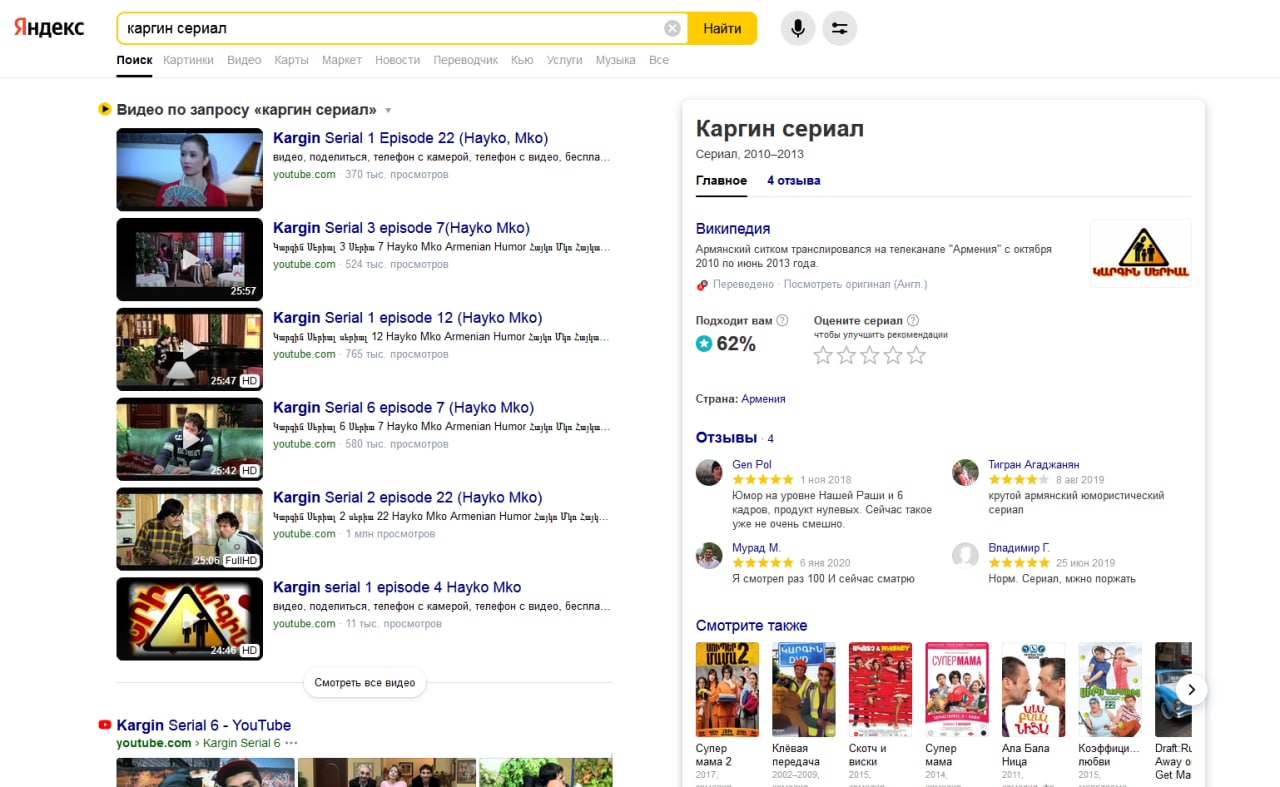Play the Serial 1 episode 12 thumbnail
Screen dimensions: 1280x787
pyautogui.click(x=190, y=349)
